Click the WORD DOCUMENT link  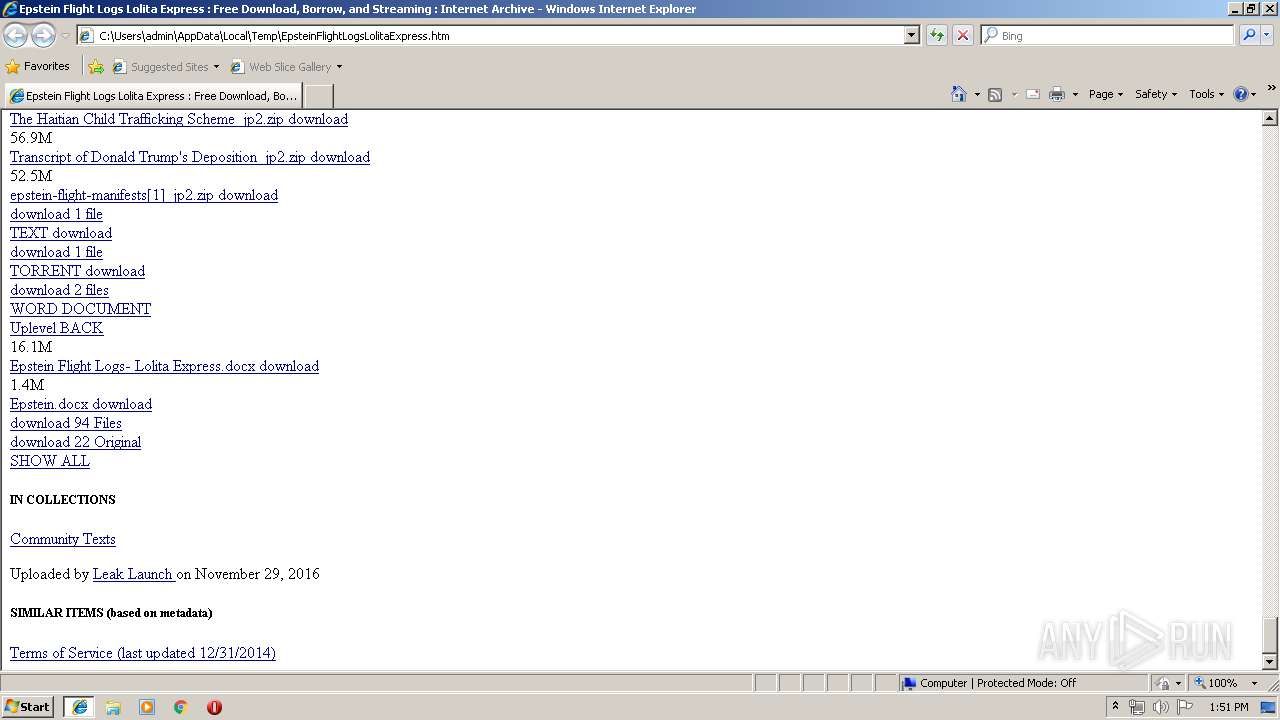coord(80,309)
